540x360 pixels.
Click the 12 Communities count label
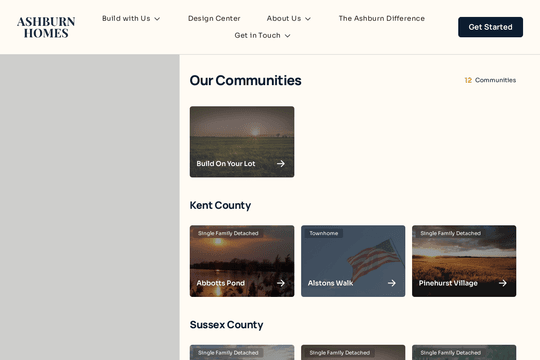pos(490,80)
